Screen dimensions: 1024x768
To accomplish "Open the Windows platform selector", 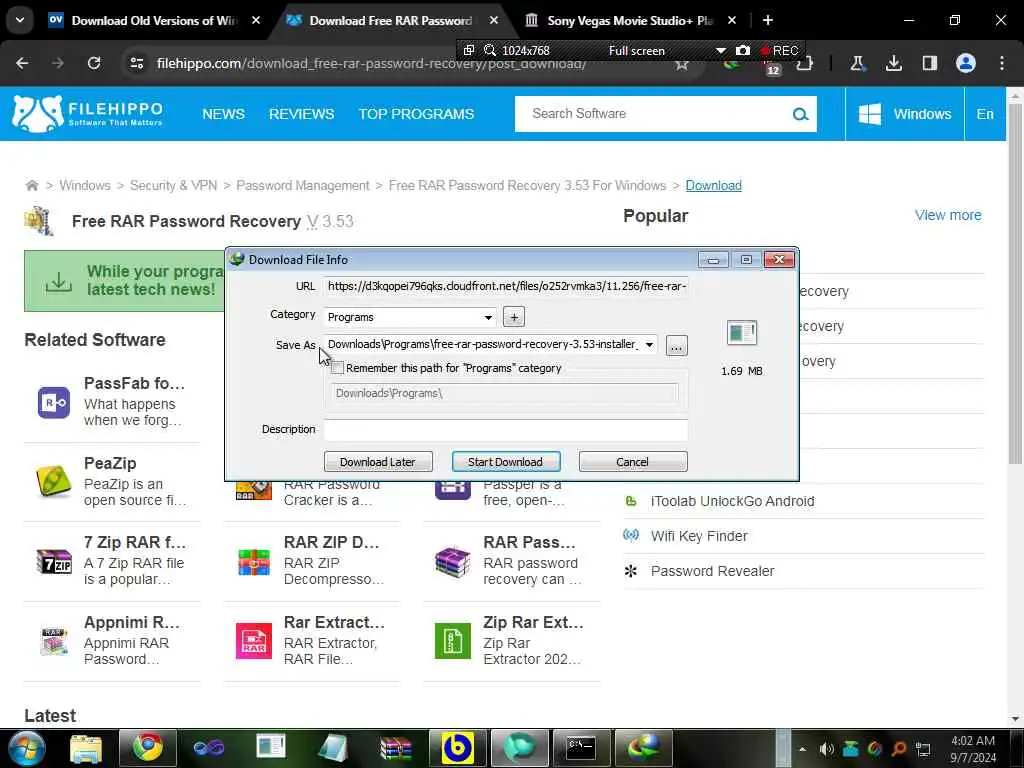I will click(904, 114).
